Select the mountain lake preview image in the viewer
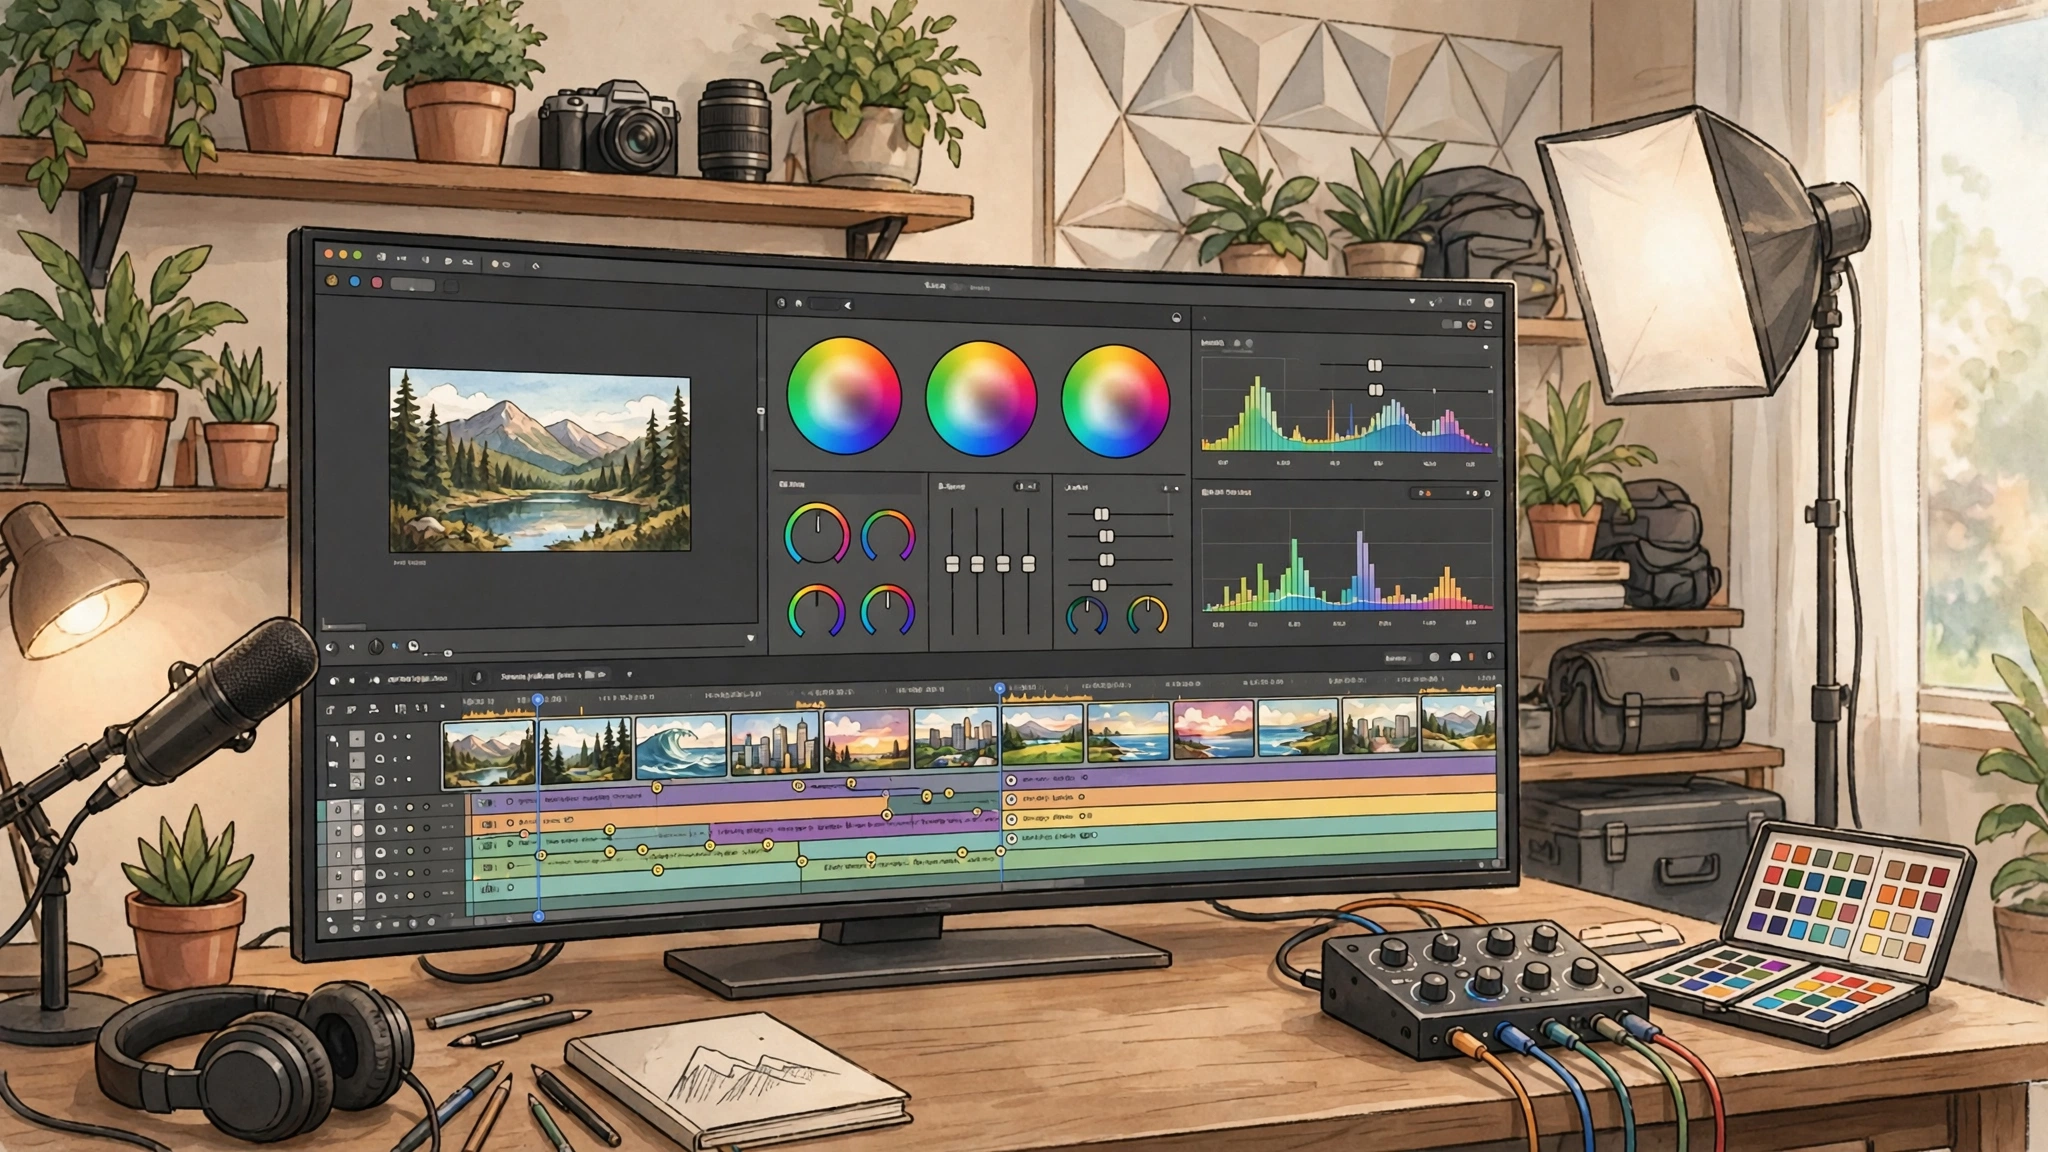2048x1152 pixels. tap(540, 460)
